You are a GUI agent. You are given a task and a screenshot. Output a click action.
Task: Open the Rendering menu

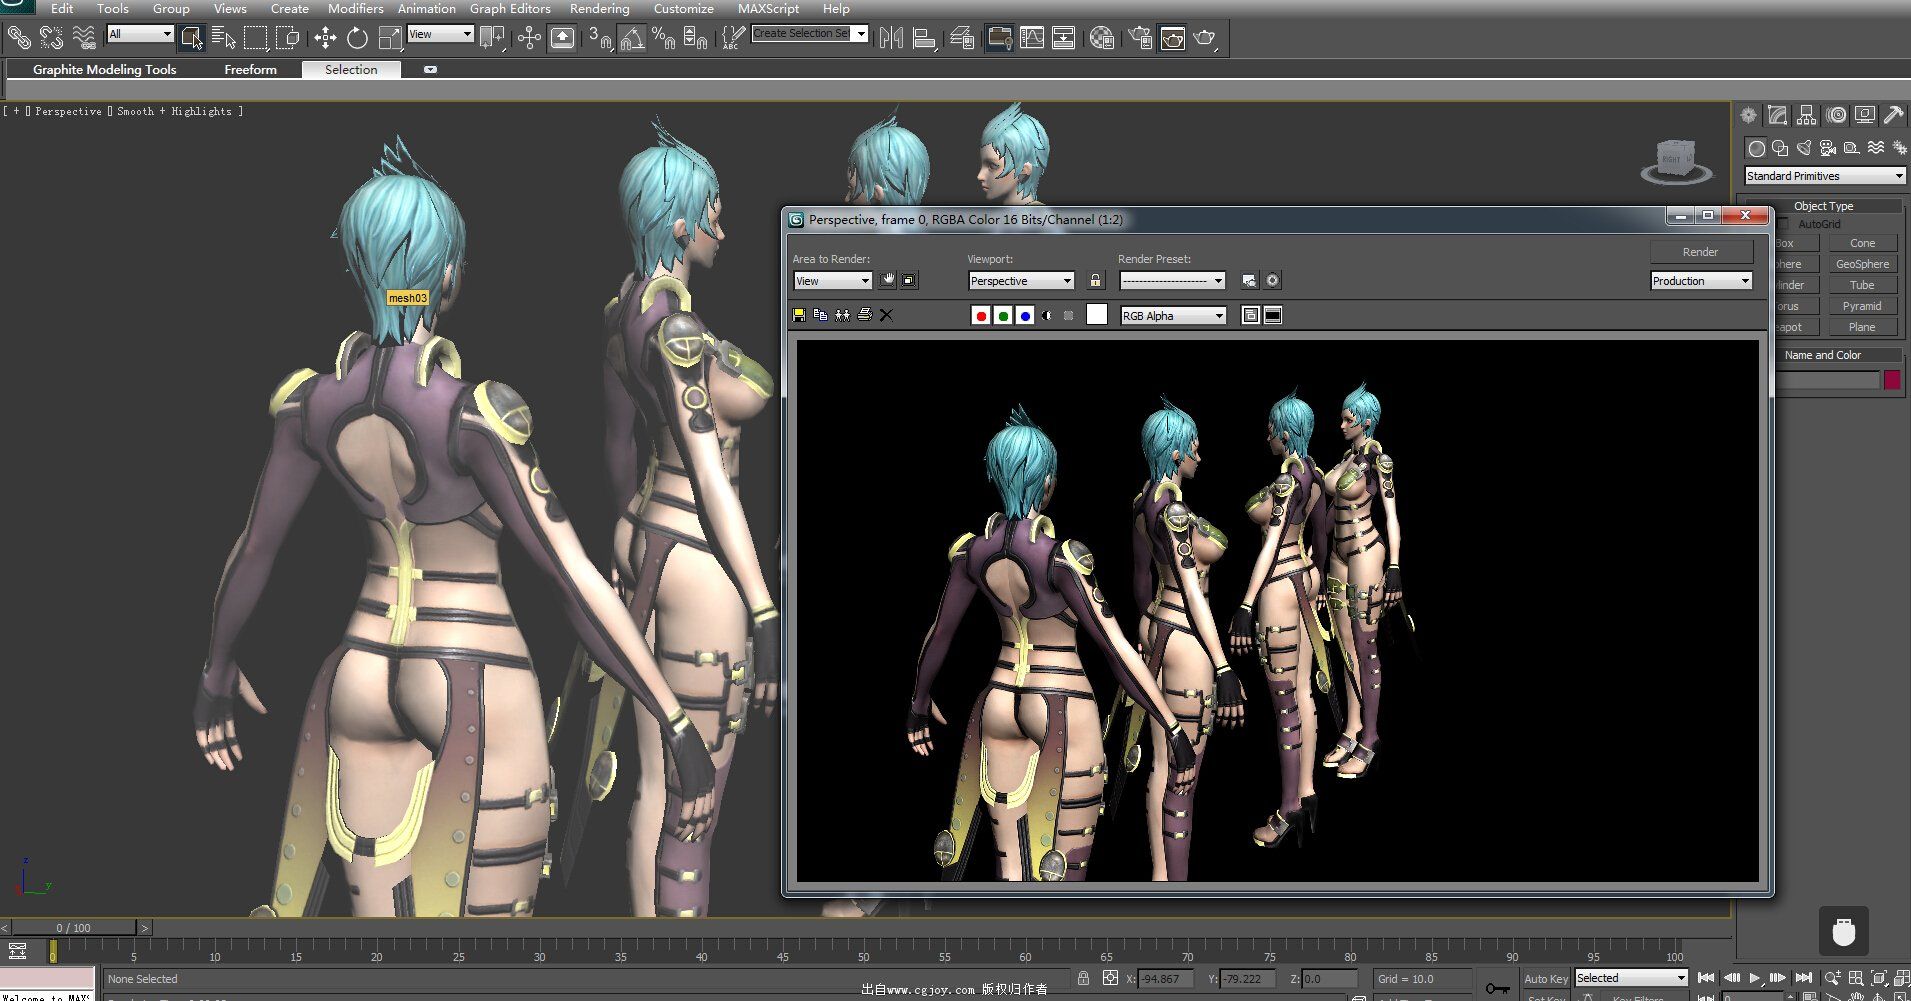point(600,8)
